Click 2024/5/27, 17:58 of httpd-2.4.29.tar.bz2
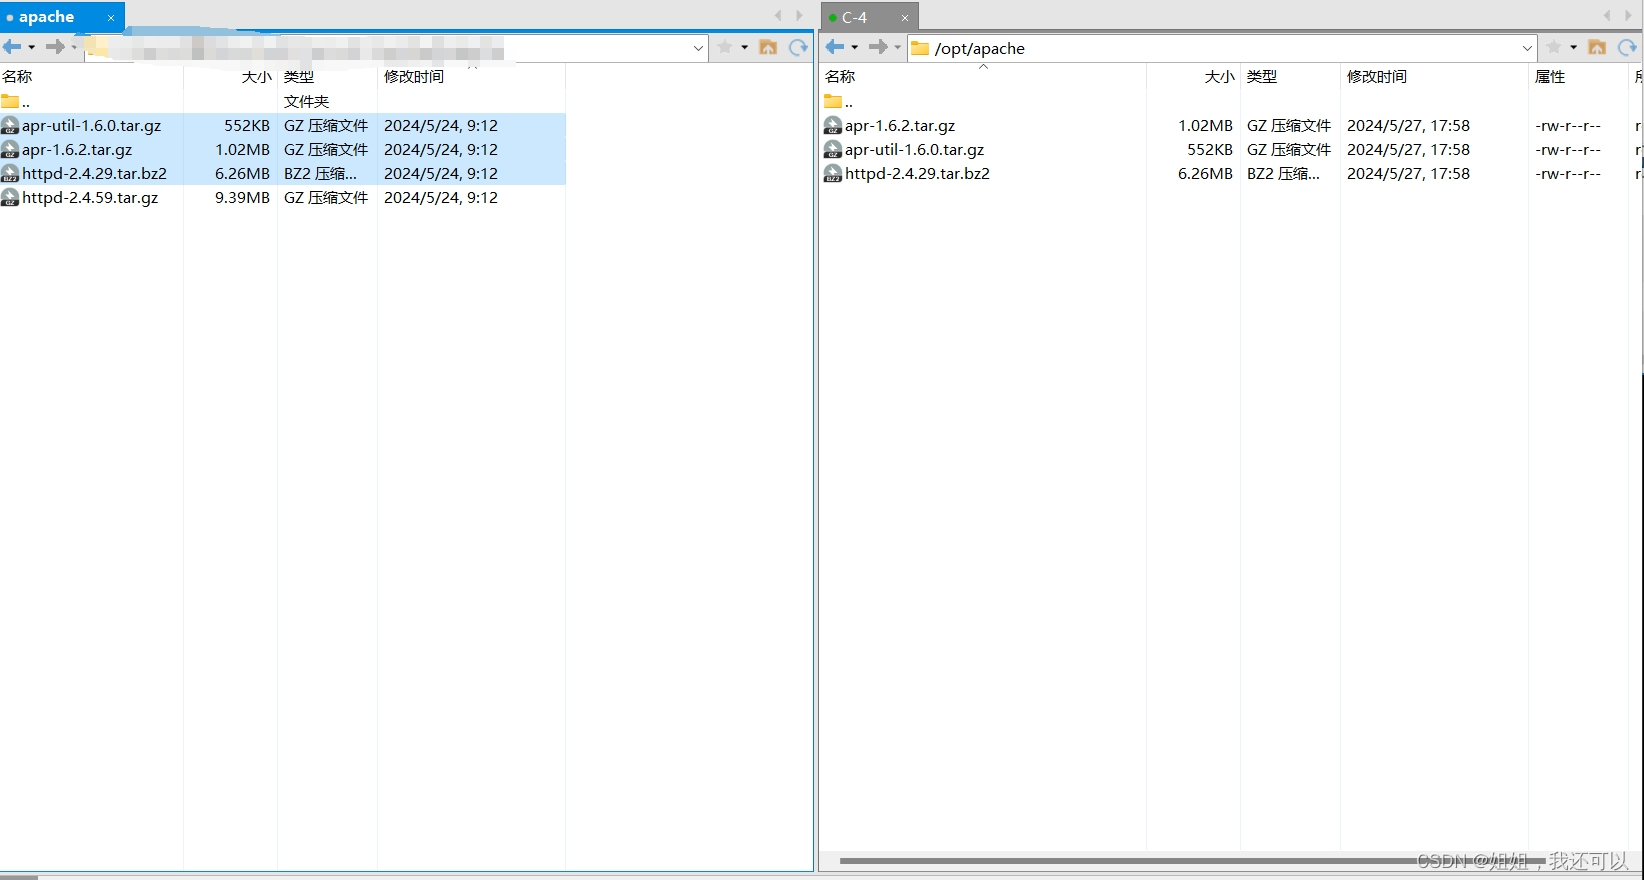 click(x=1408, y=173)
